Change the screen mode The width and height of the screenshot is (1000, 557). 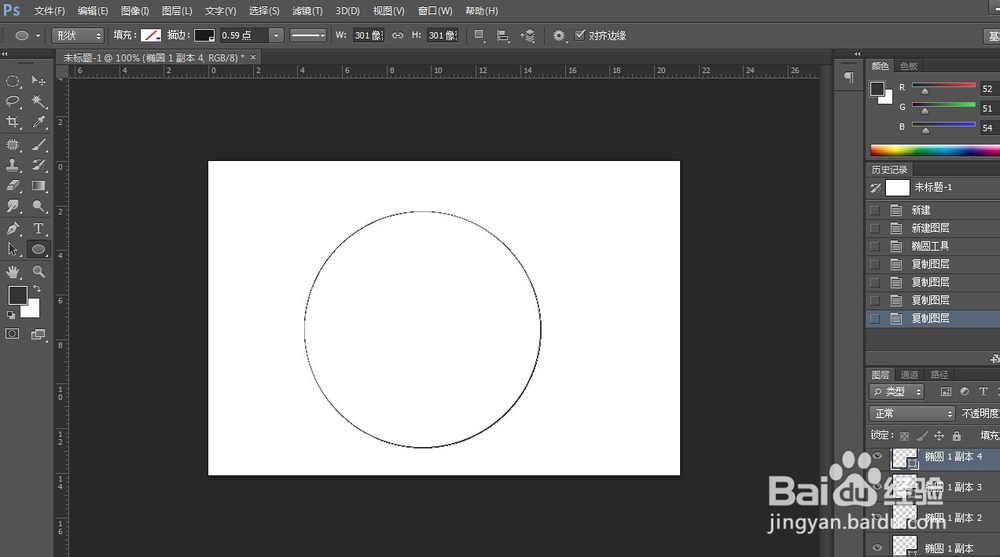[38, 334]
